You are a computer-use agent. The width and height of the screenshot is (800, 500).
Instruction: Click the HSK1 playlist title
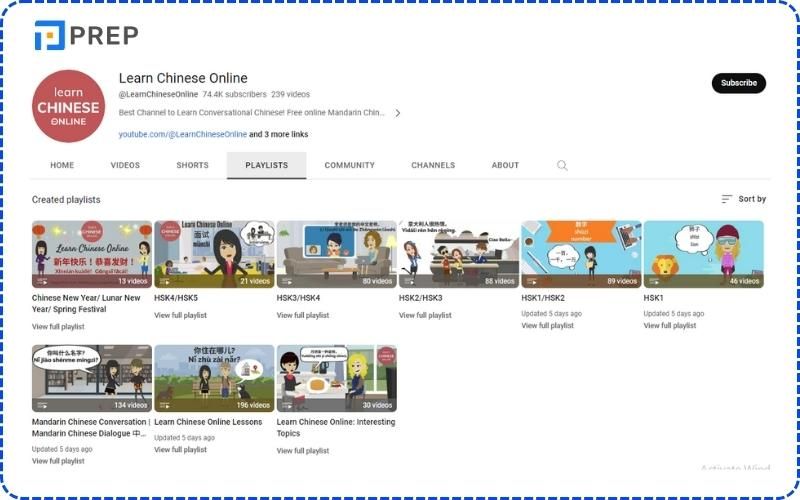coord(654,298)
